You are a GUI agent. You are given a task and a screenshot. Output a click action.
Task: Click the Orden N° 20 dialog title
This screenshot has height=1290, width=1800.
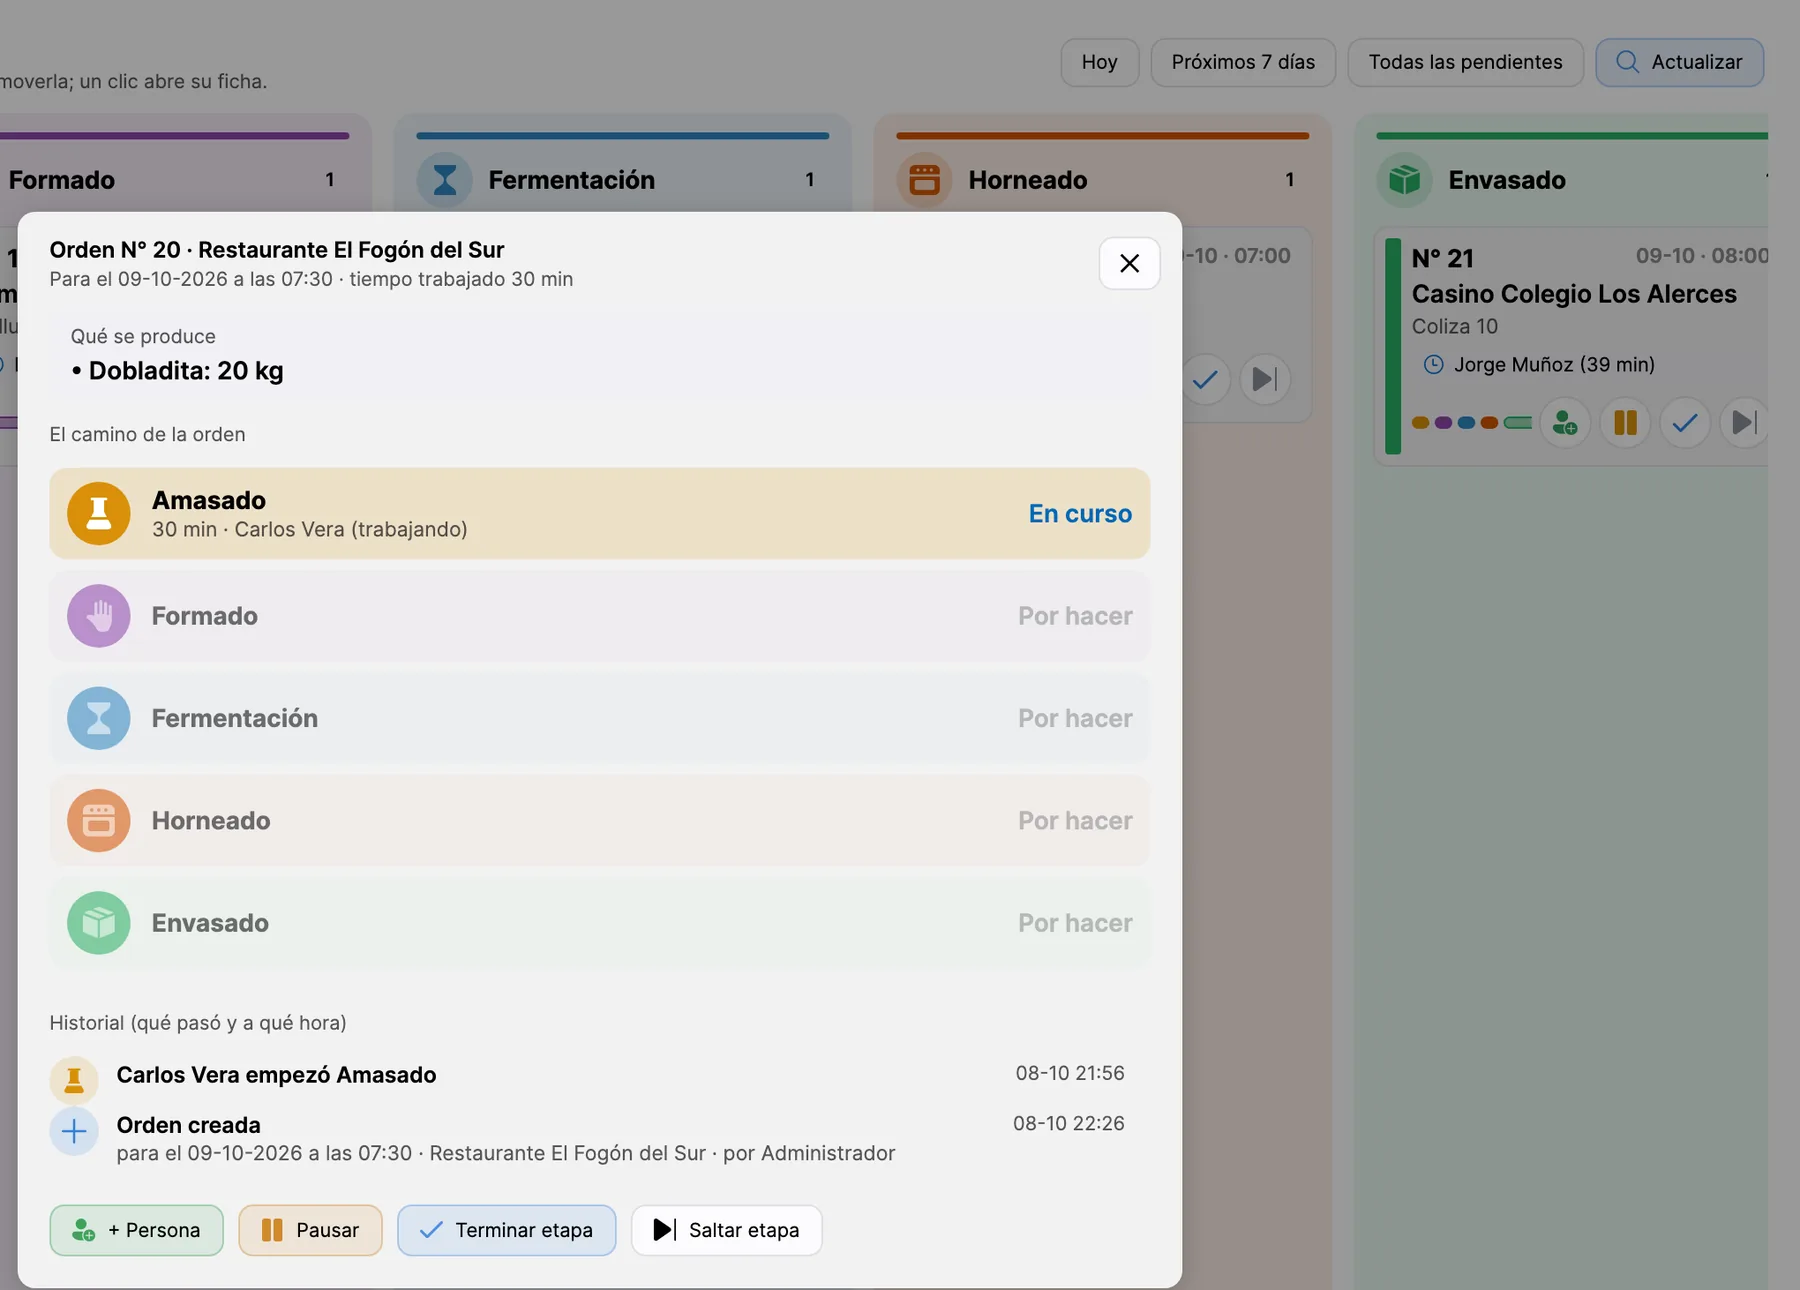[277, 250]
